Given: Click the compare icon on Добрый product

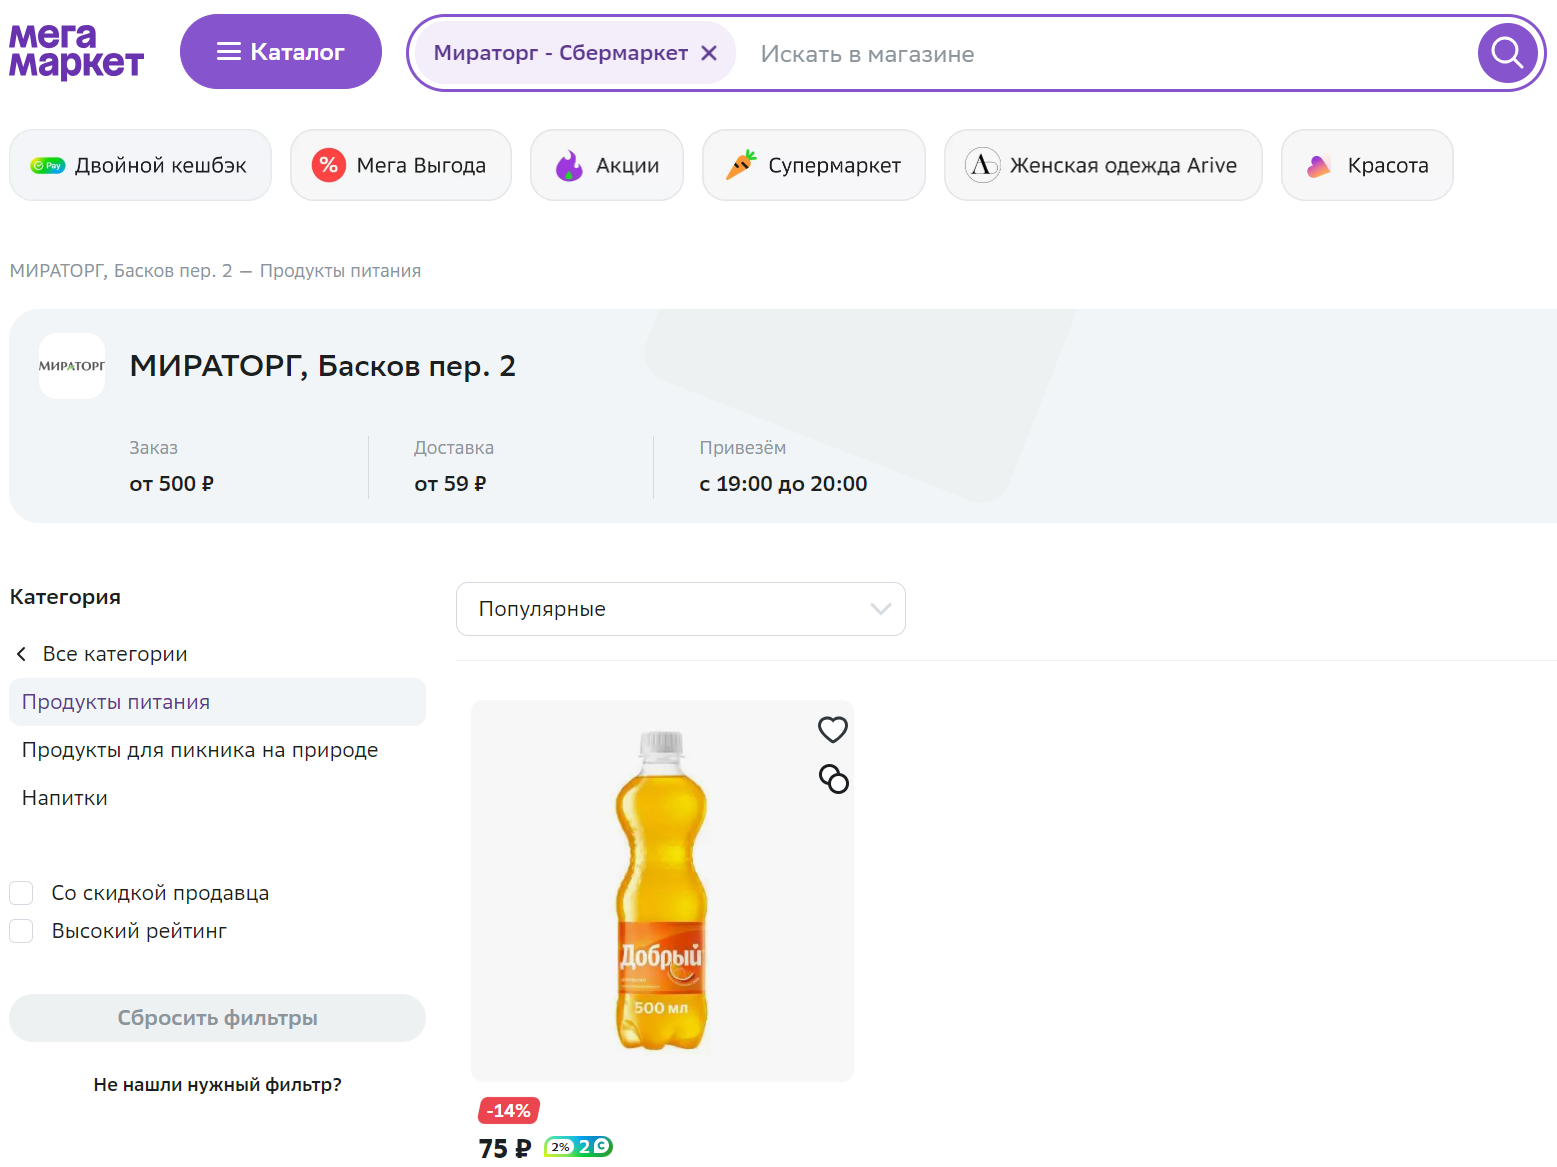Looking at the screenshot, I should click(x=833, y=779).
